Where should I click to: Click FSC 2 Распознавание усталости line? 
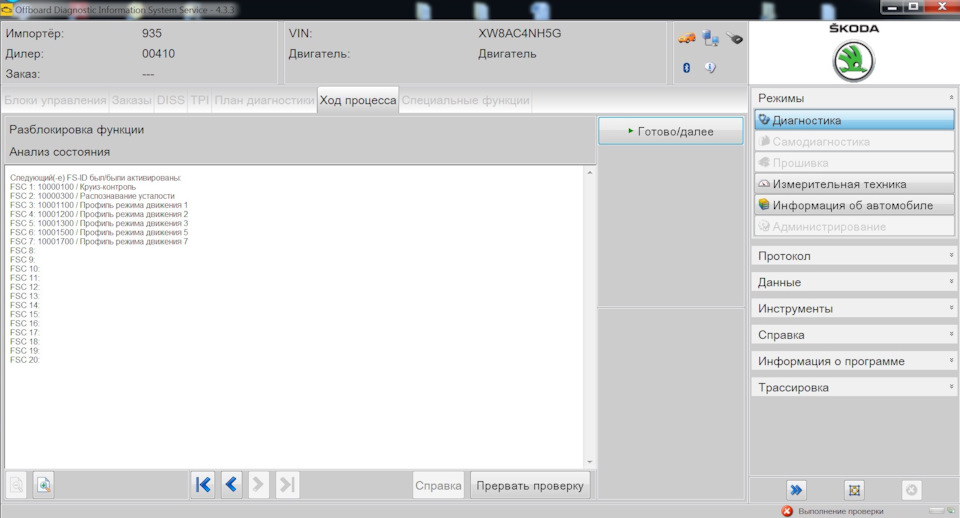click(x=92, y=196)
